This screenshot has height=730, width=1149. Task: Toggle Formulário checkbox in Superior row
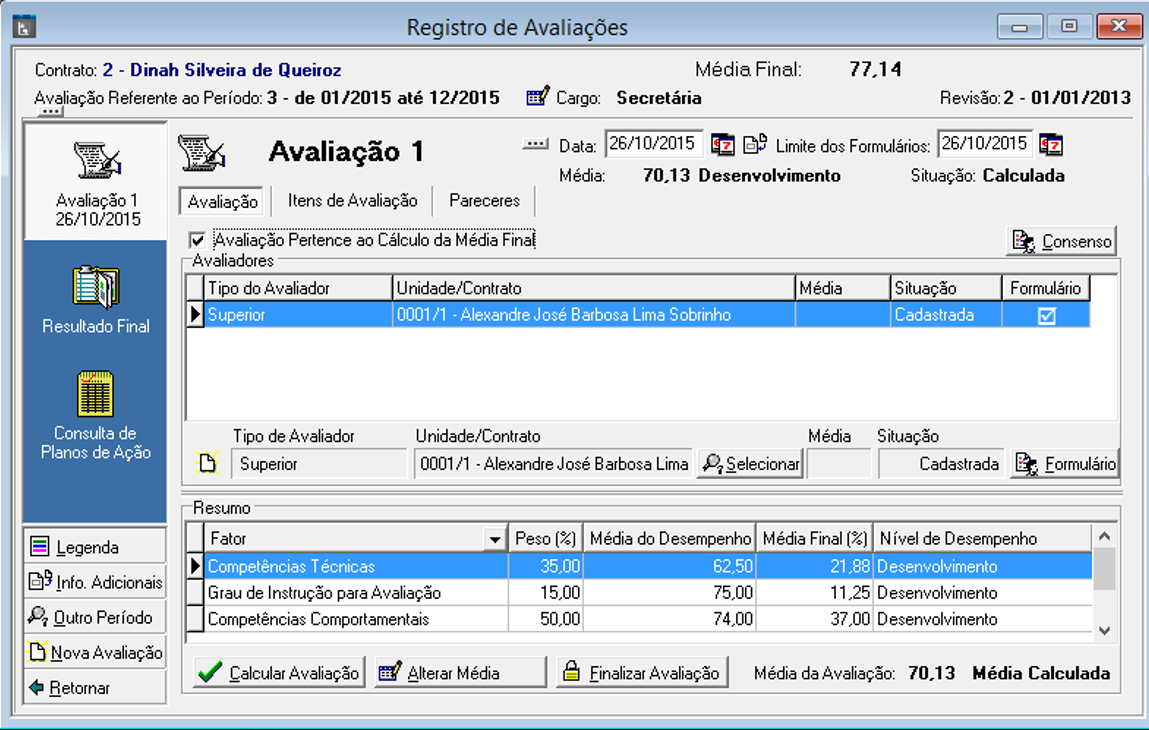pyautogui.click(x=1046, y=315)
